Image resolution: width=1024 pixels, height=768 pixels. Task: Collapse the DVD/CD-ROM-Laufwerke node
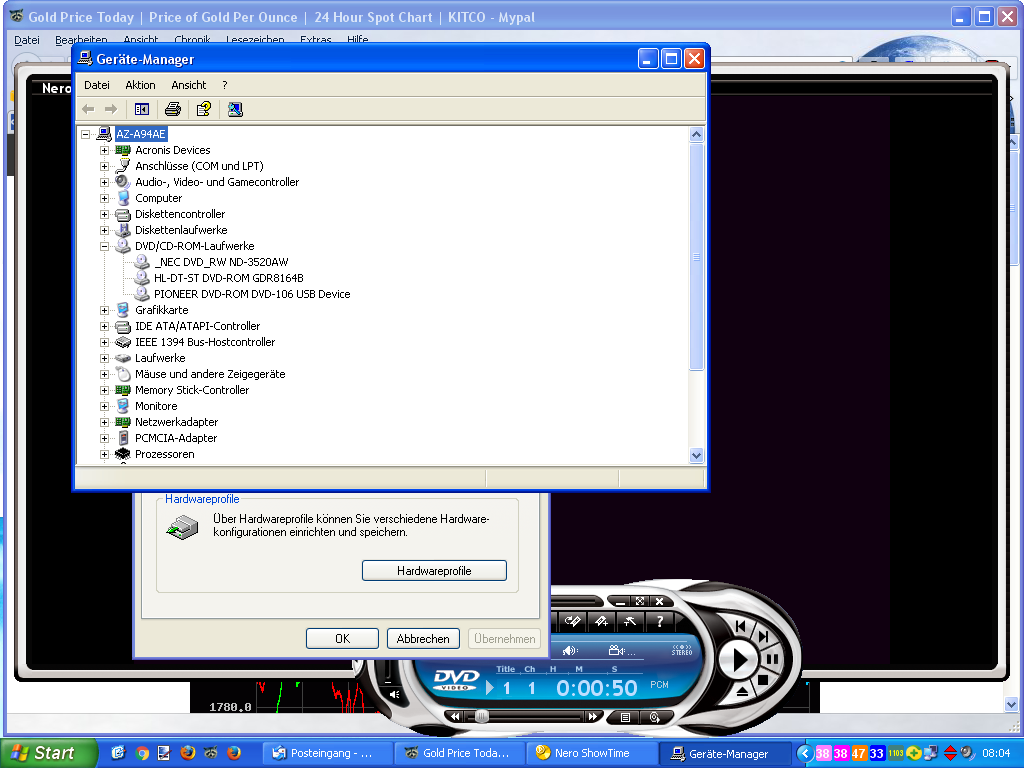(104, 246)
